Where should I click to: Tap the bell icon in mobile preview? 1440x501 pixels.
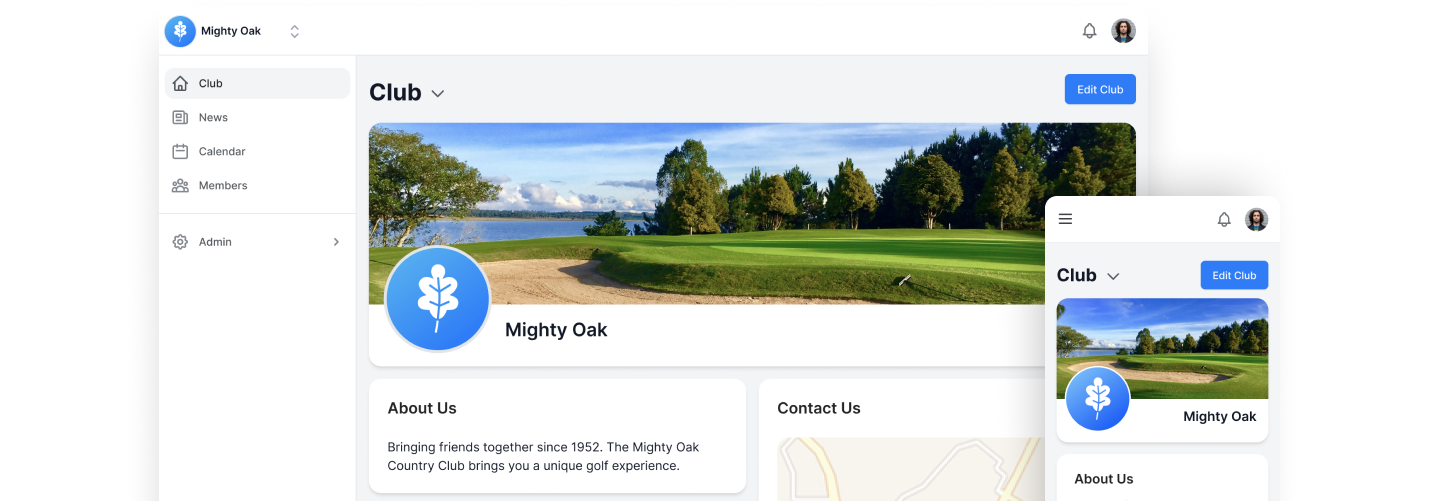[x=1224, y=219]
